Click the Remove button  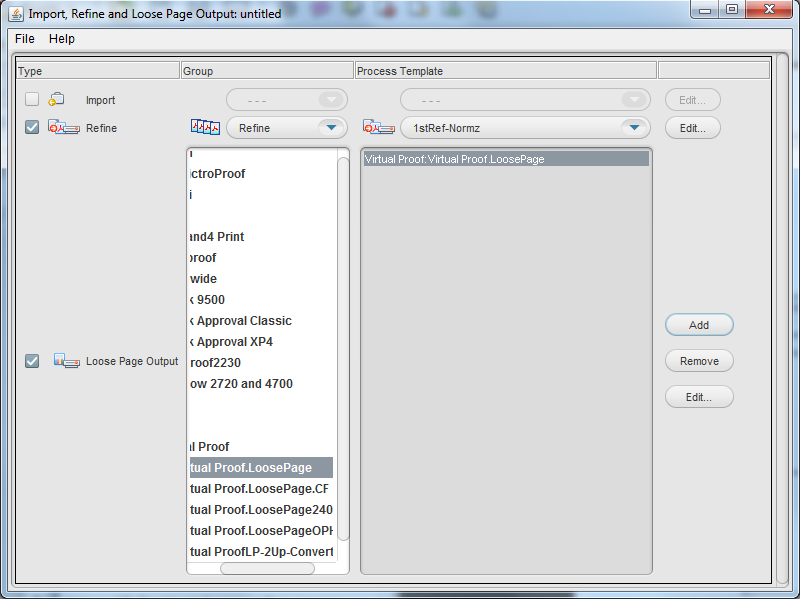[699, 361]
